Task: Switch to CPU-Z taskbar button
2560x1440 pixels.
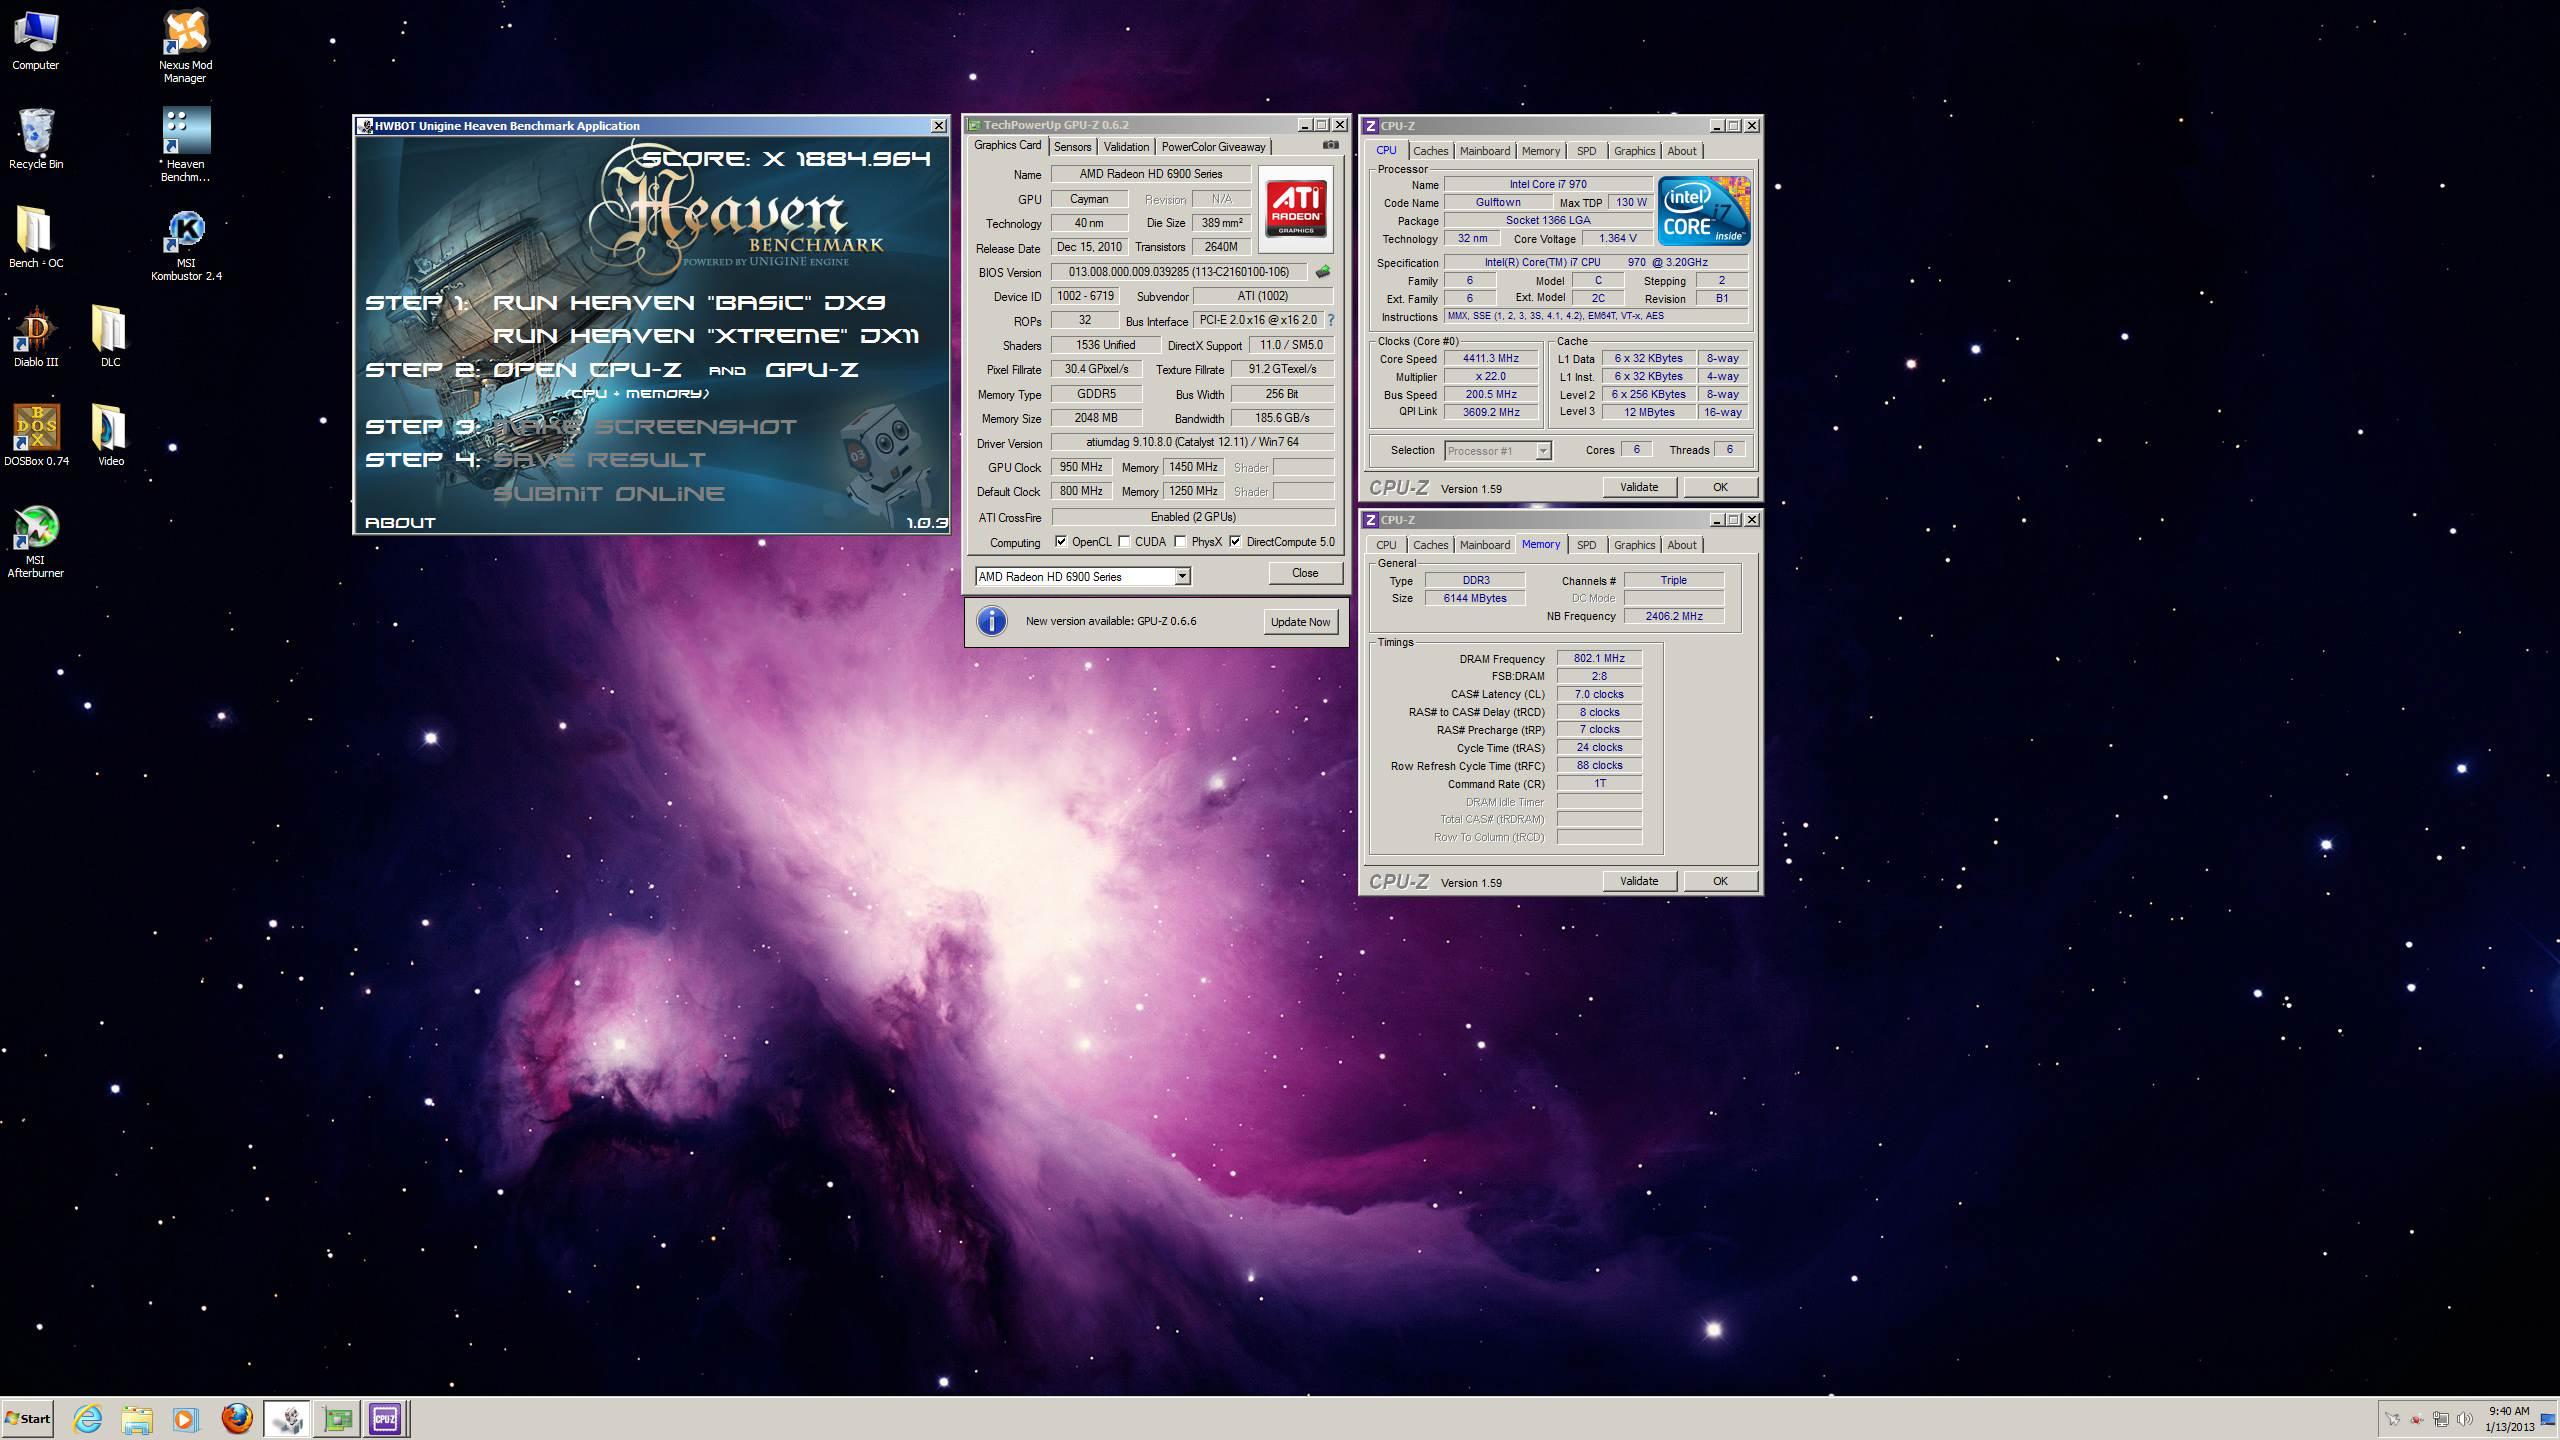Action: click(385, 1418)
